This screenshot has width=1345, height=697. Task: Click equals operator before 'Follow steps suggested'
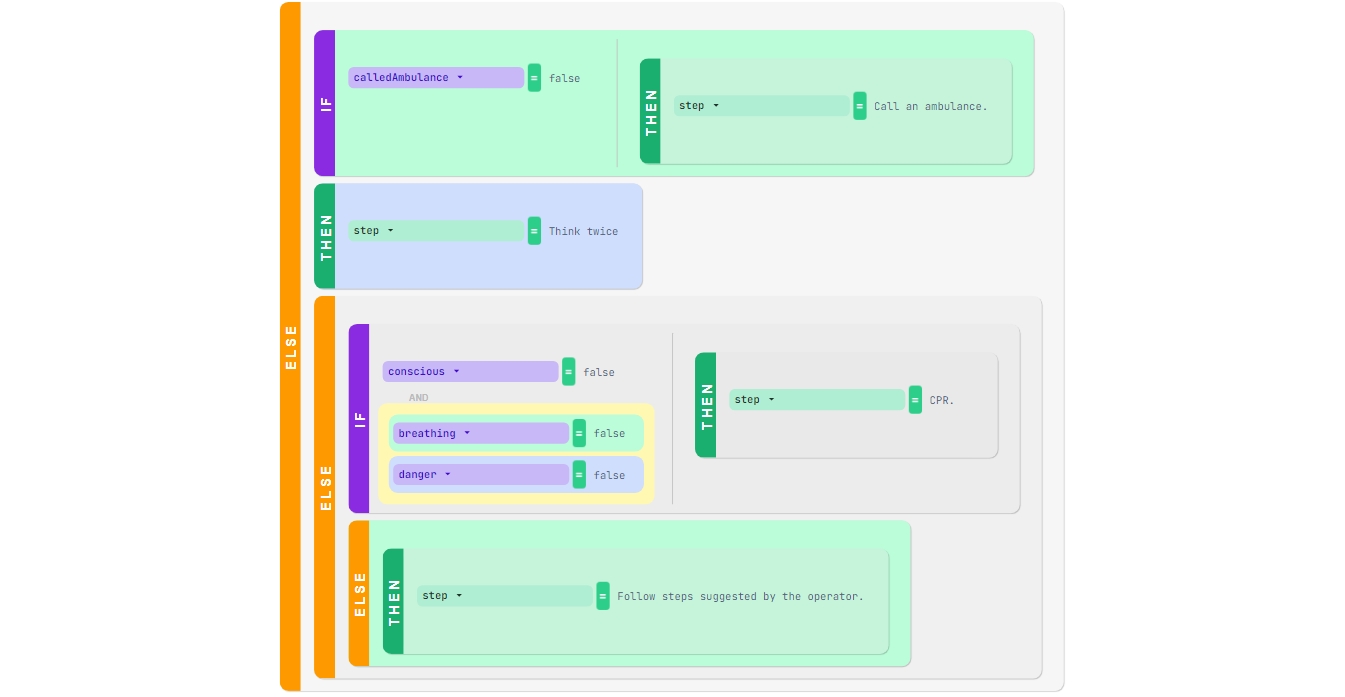(603, 596)
